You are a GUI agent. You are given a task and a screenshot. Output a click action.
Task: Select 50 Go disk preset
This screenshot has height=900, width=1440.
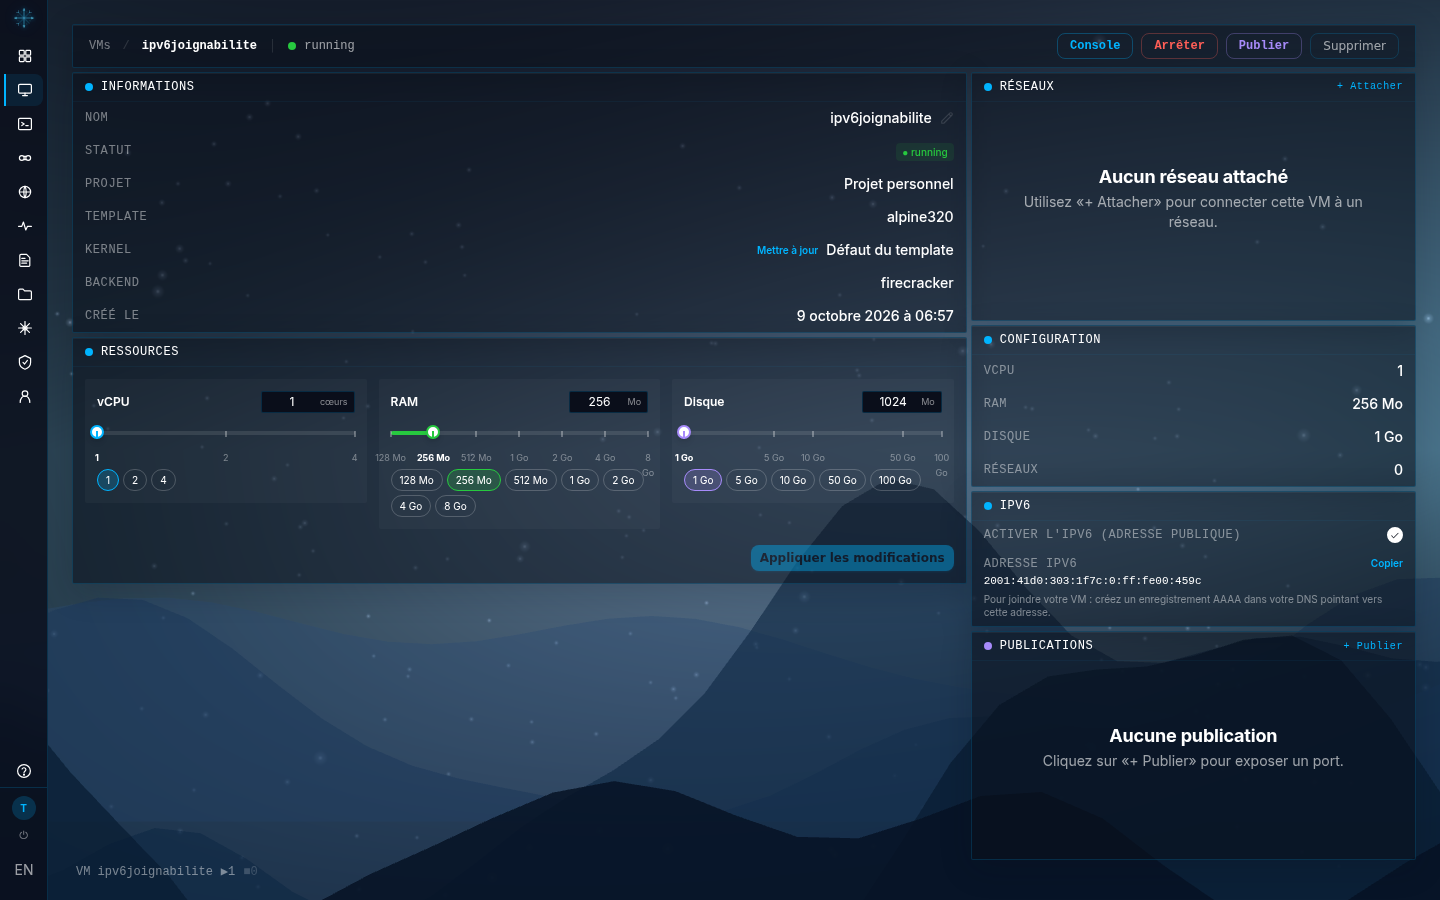(x=842, y=480)
